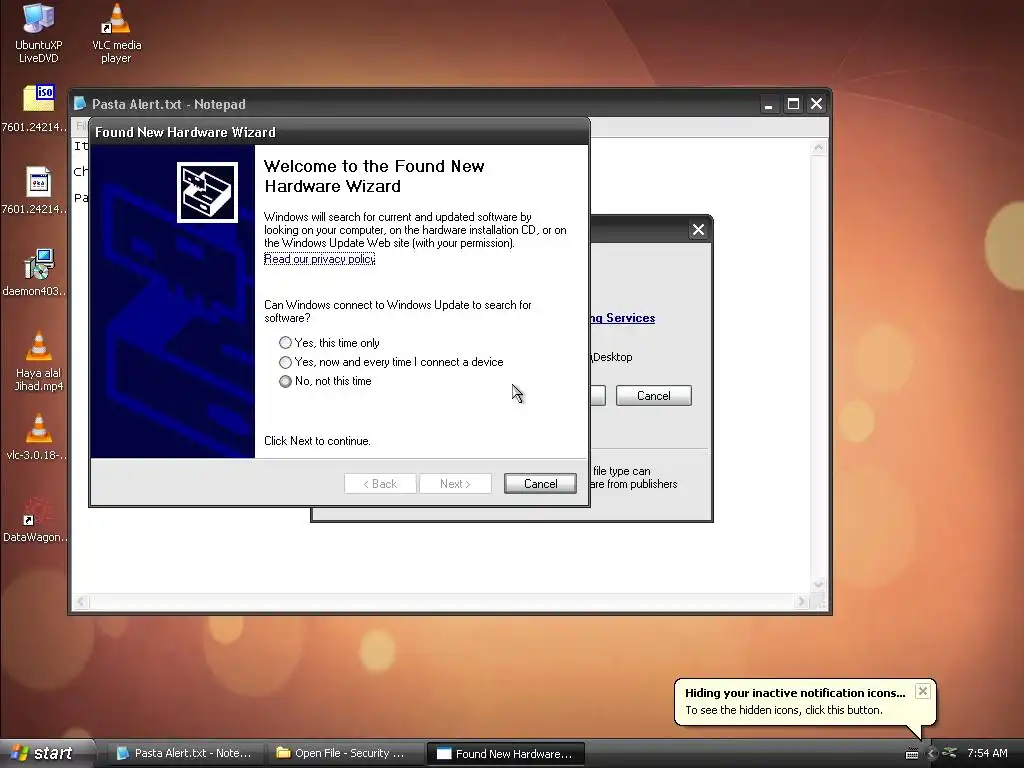Select the DataWagon desktop shortcut

(35, 519)
